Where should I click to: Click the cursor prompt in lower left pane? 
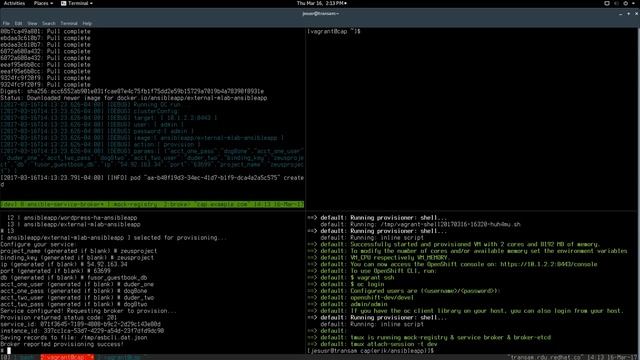coord(6,351)
